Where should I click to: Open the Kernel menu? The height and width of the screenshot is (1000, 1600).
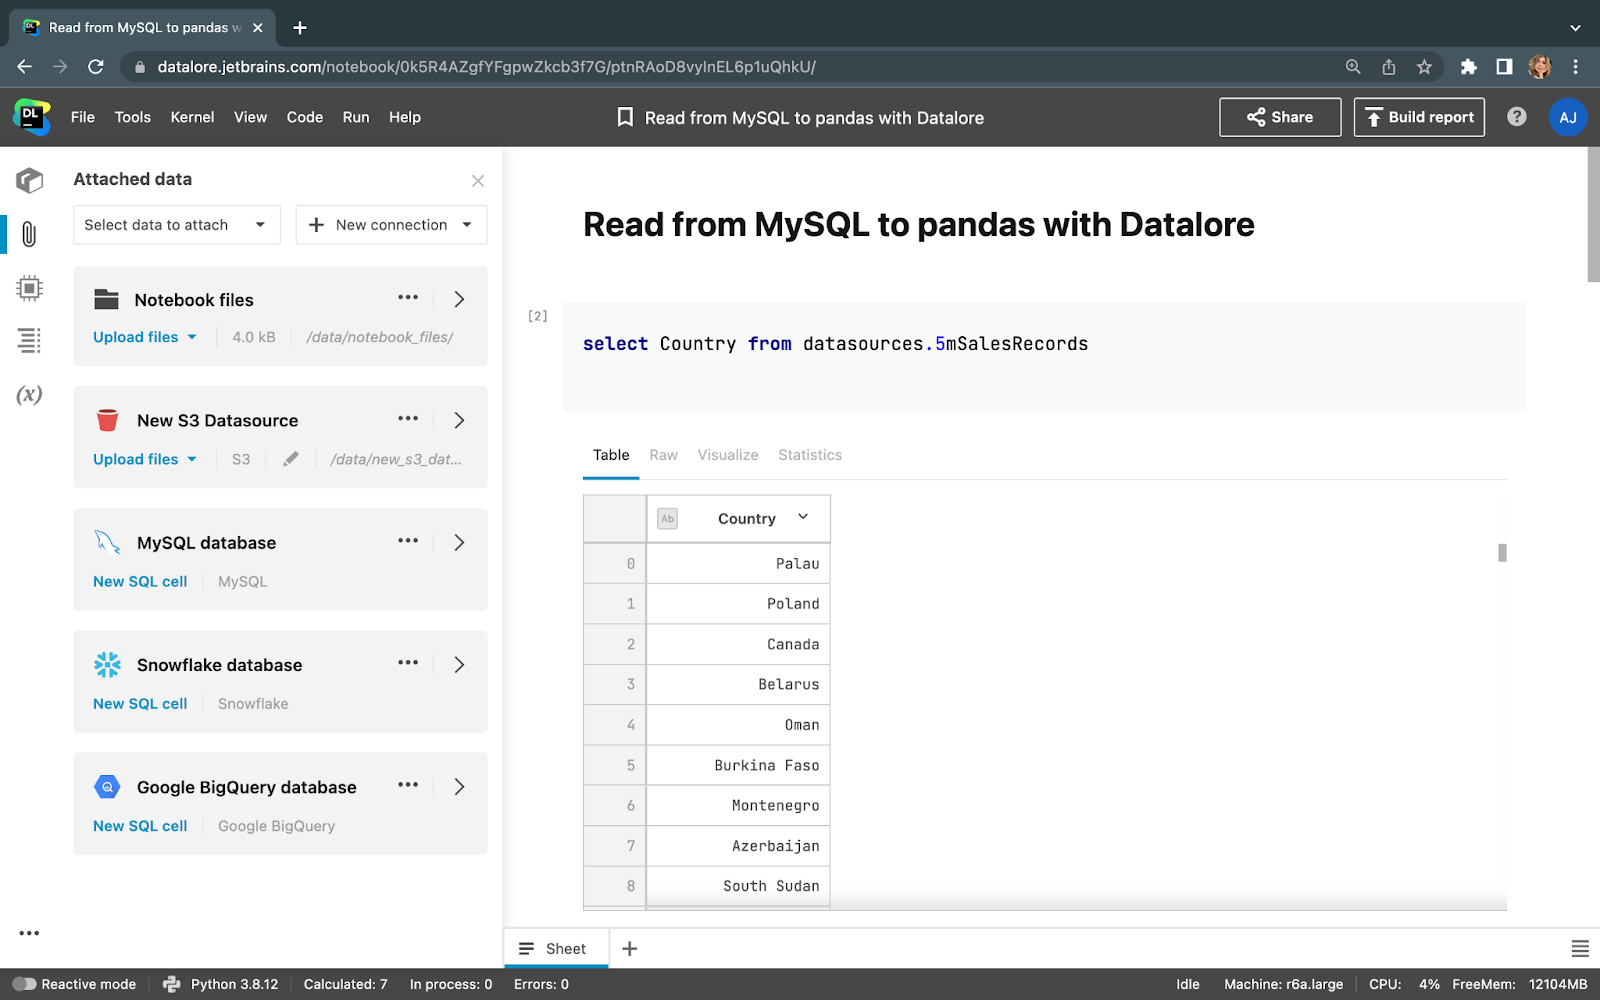coord(192,117)
